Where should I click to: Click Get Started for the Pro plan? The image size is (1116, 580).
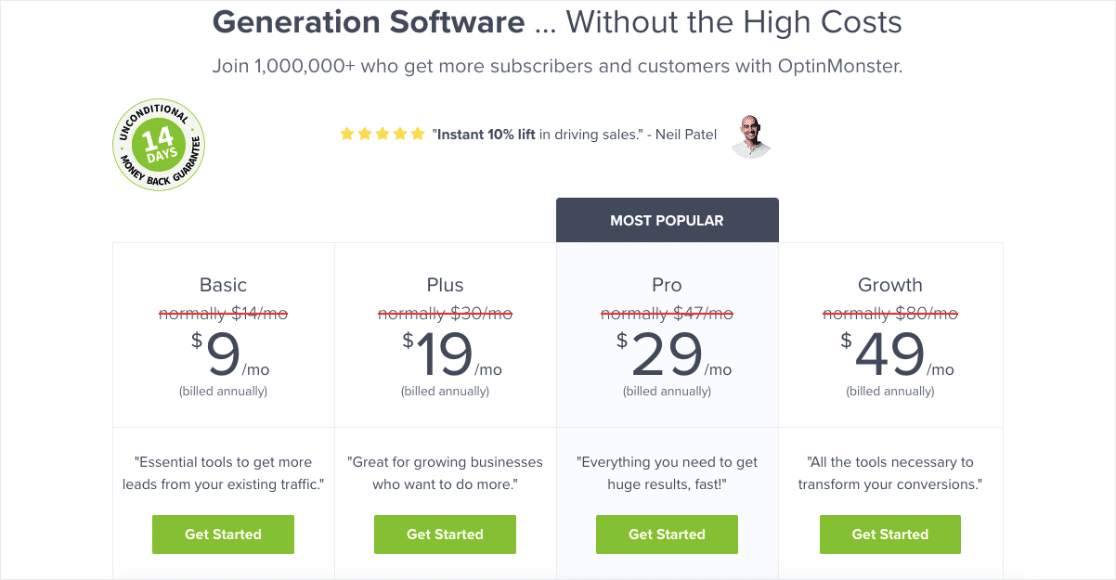pos(667,534)
